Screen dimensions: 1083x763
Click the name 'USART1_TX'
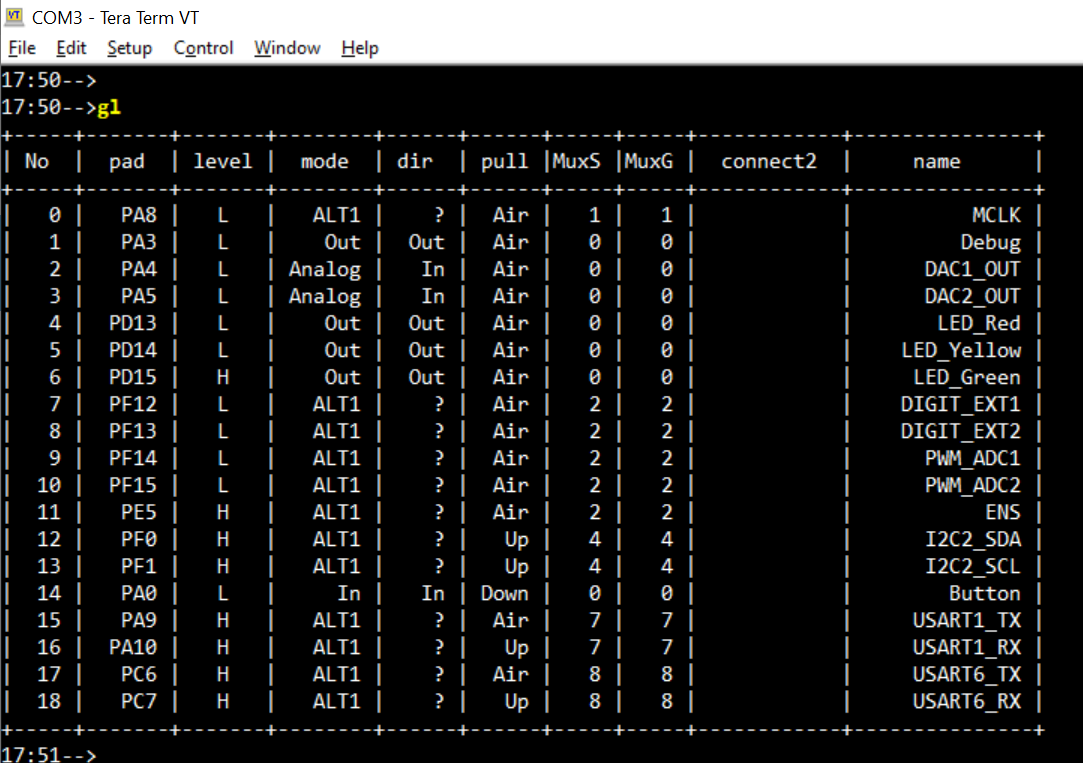967,620
